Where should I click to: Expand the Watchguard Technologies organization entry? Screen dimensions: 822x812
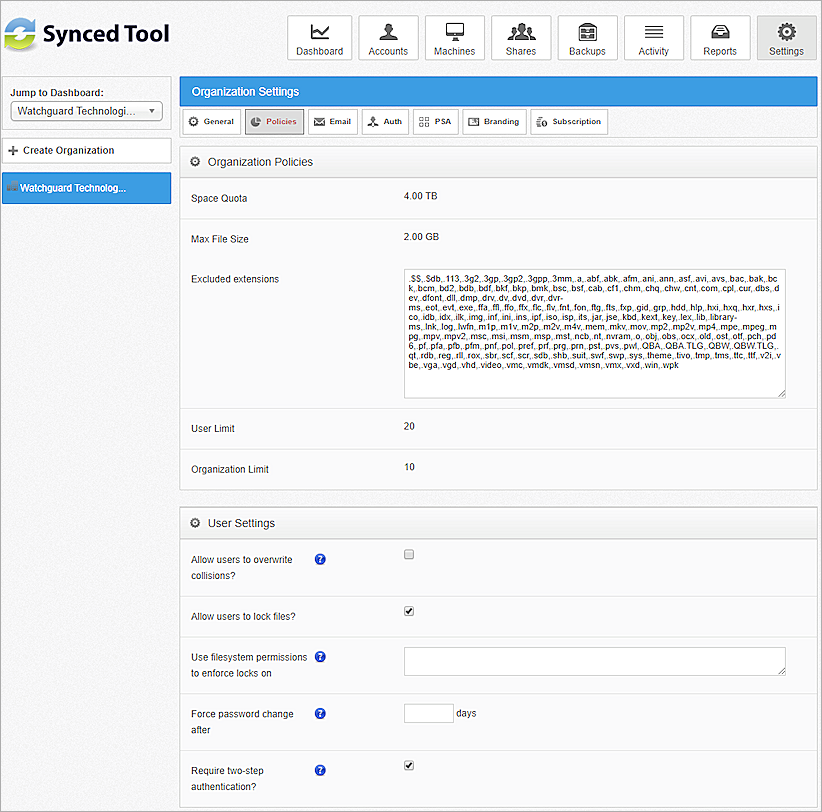tap(86, 188)
